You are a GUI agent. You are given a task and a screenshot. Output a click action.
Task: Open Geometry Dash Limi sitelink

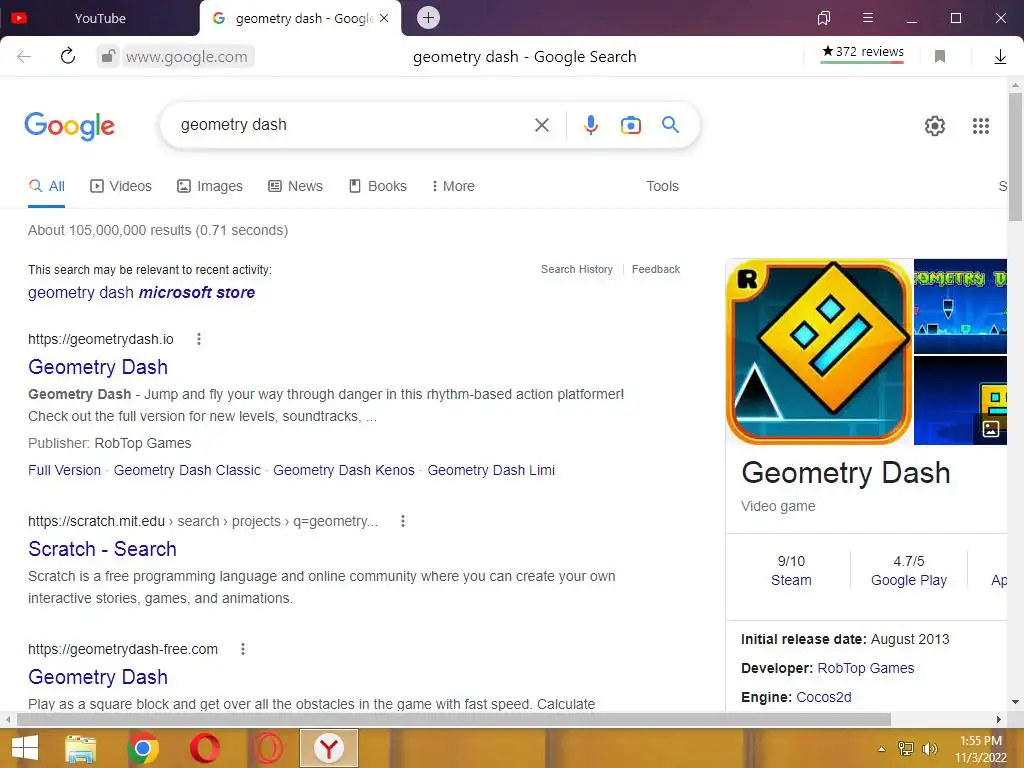[491, 470]
